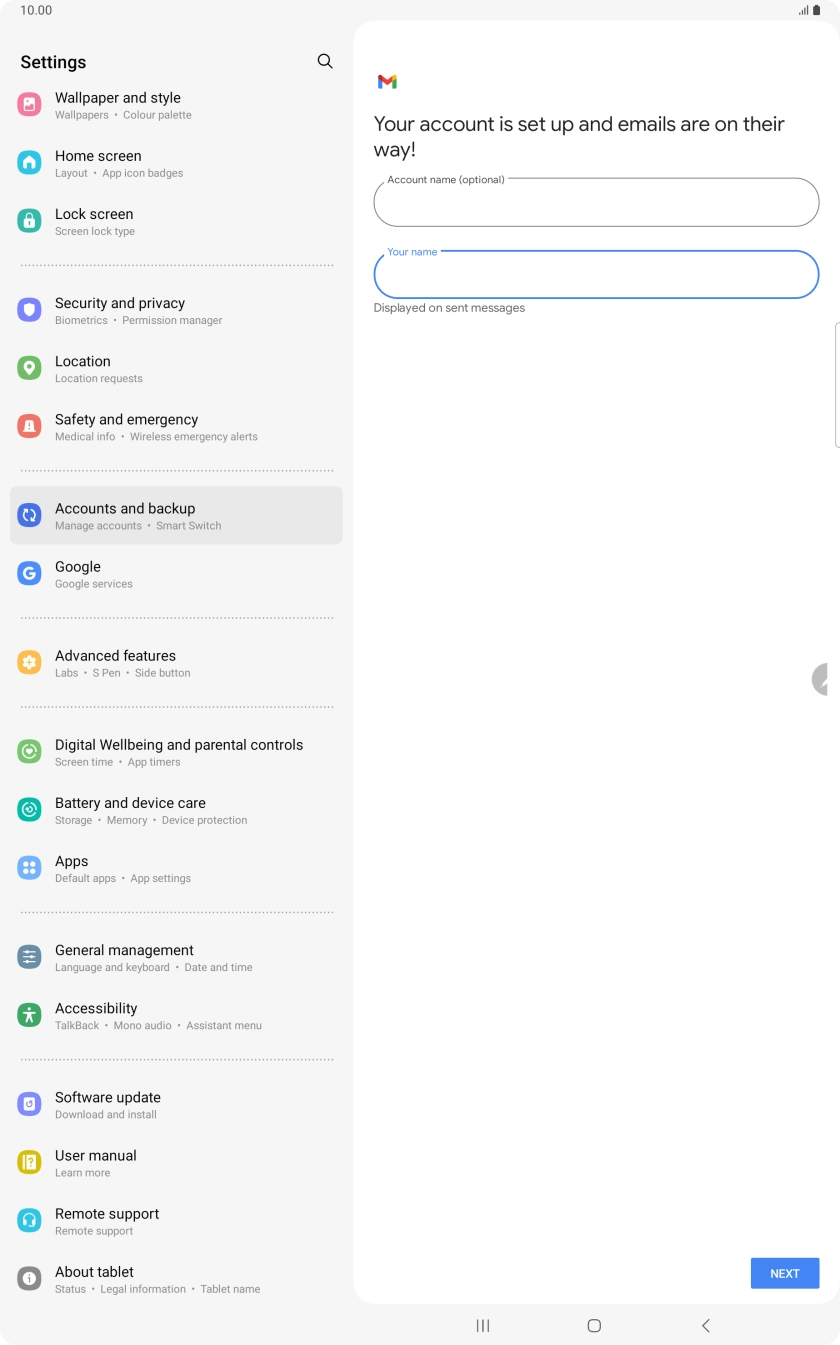The height and width of the screenshot is (1345, 840).
Task: Tap the Android back navigation button
Action: 705,1325
